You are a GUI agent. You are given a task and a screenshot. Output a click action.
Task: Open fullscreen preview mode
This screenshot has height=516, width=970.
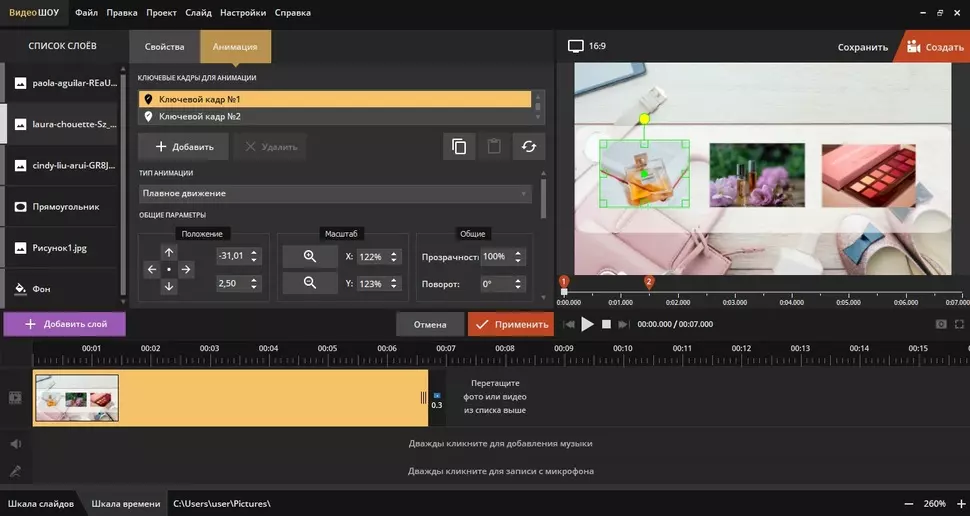pyautogui.click(x=960, y=324)
